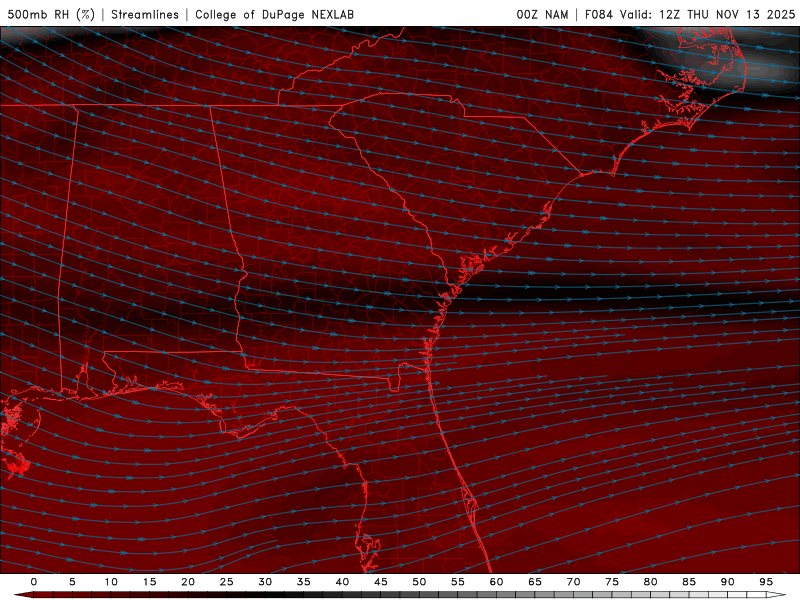The height and width of the screenshot is (600, 800).
Task: Click the "40" label on the color scale
Action: pos(342,582)
